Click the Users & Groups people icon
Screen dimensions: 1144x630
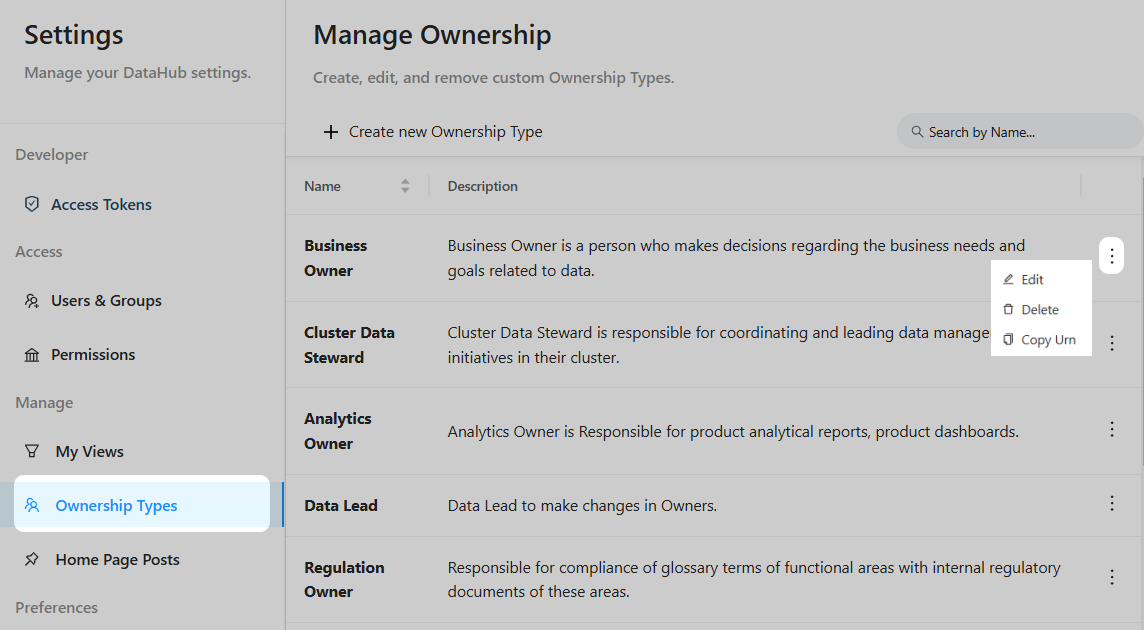pyautogui.click(x=32, y=301)
